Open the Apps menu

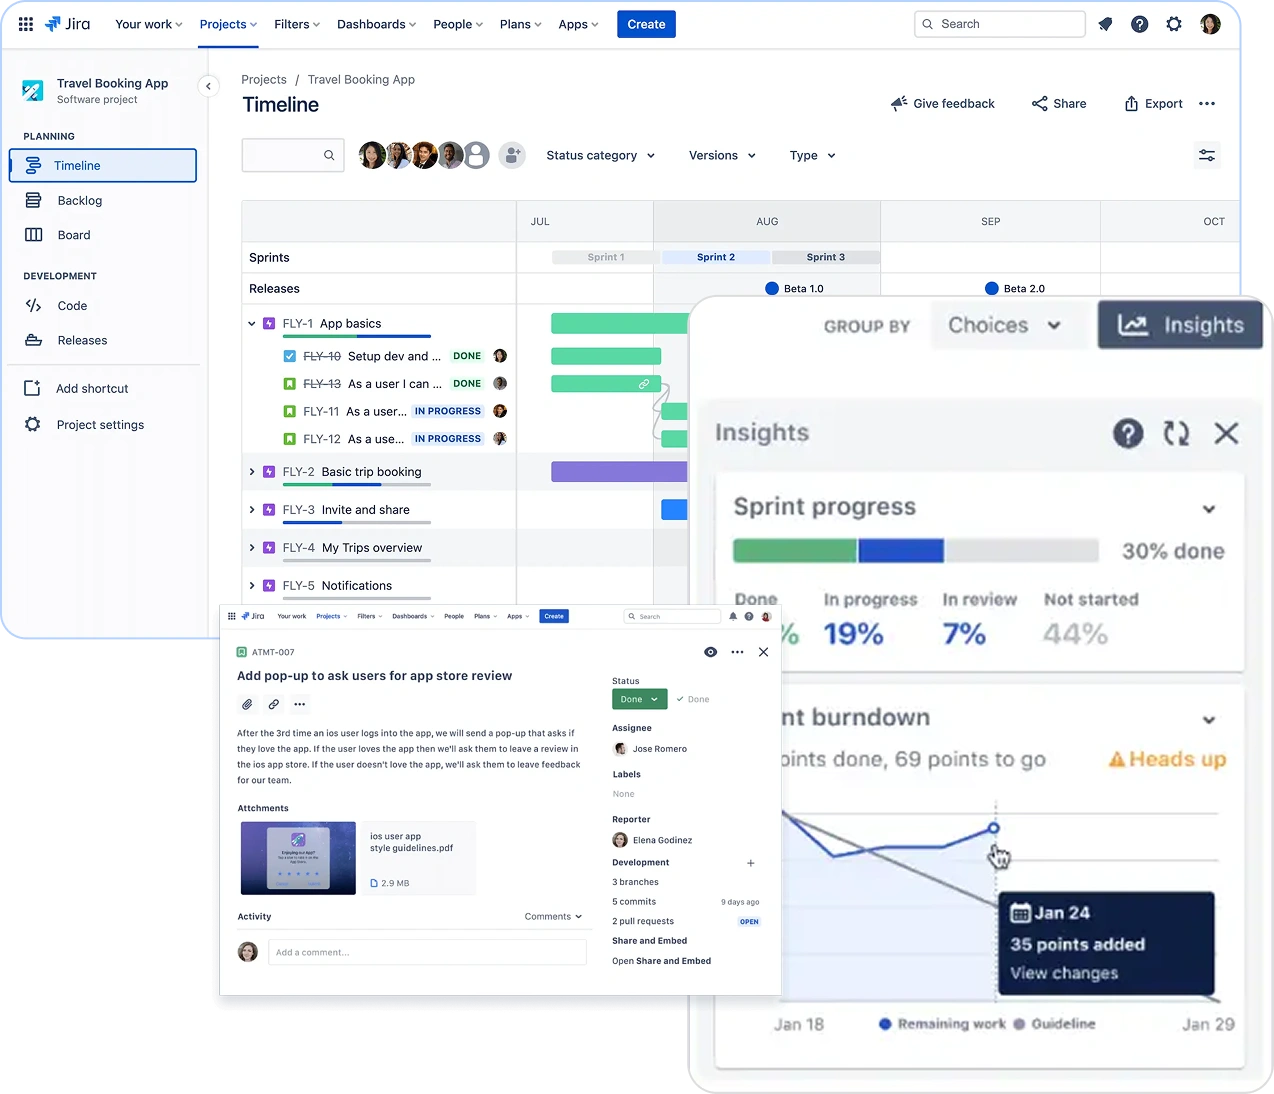click(578, 24)
